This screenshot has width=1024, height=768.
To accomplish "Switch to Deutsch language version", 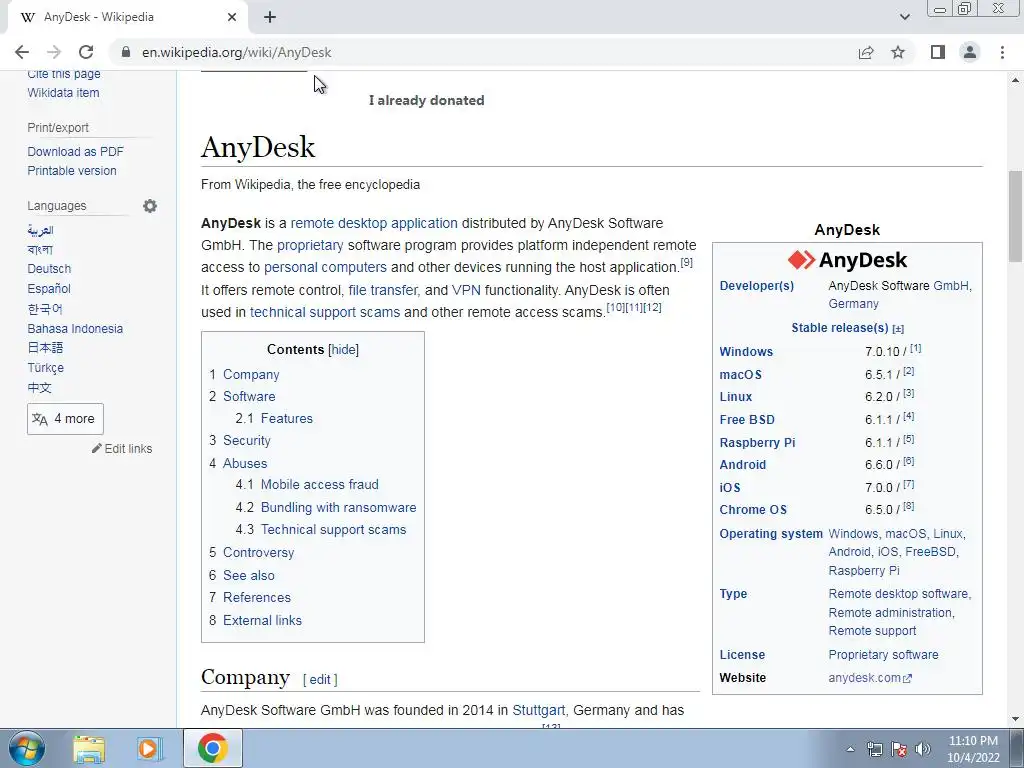I will [49, 268].
